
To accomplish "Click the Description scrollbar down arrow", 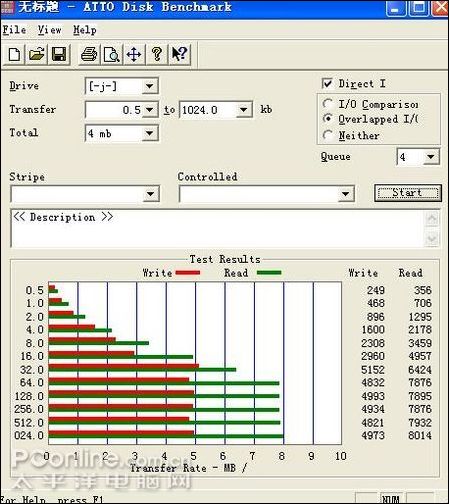I will pyautogui.click(x=432, y=238).
